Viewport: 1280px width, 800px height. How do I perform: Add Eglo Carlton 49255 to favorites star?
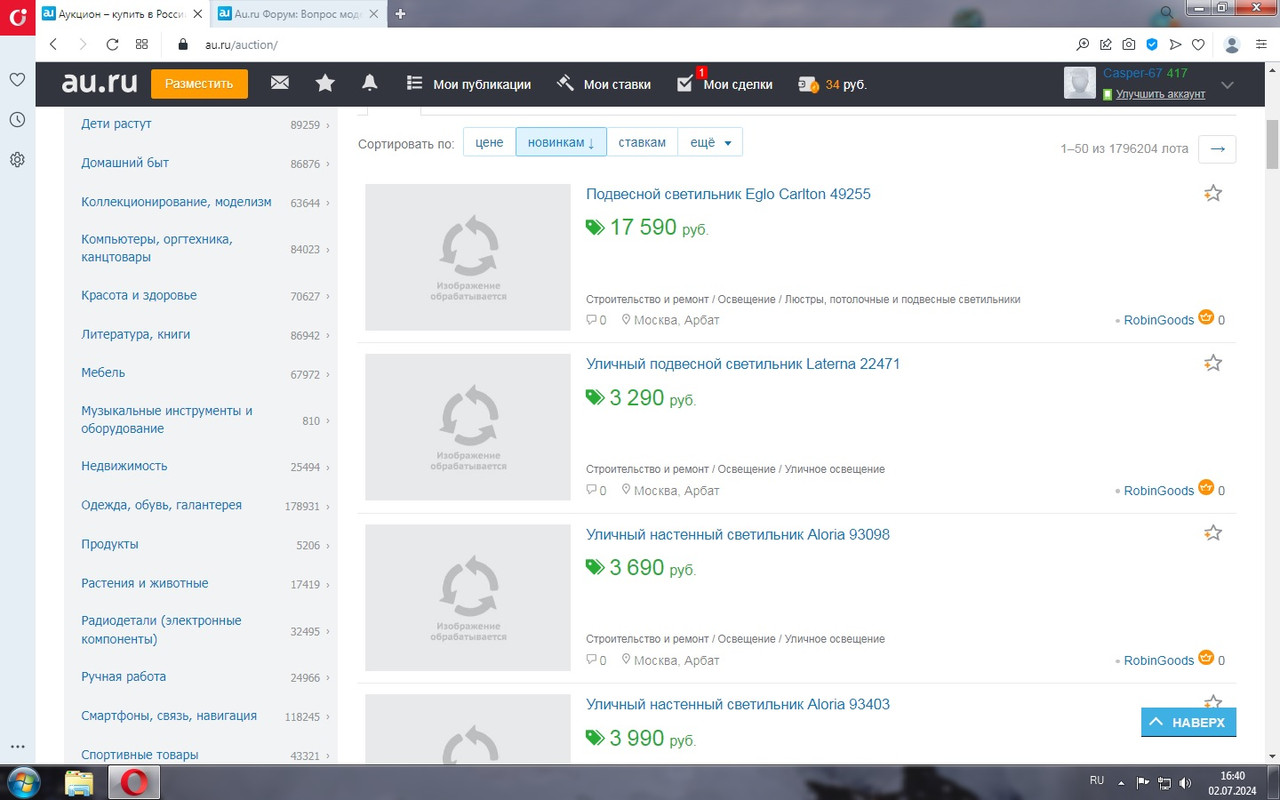pyautogui.click(x=1213, y=193)
